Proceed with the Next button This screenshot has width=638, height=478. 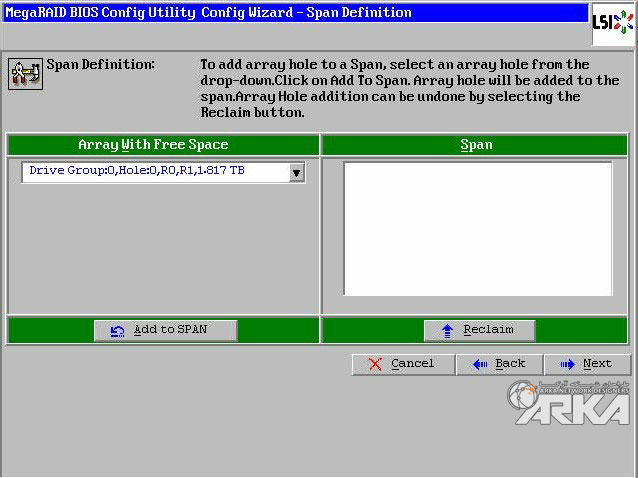592,364
